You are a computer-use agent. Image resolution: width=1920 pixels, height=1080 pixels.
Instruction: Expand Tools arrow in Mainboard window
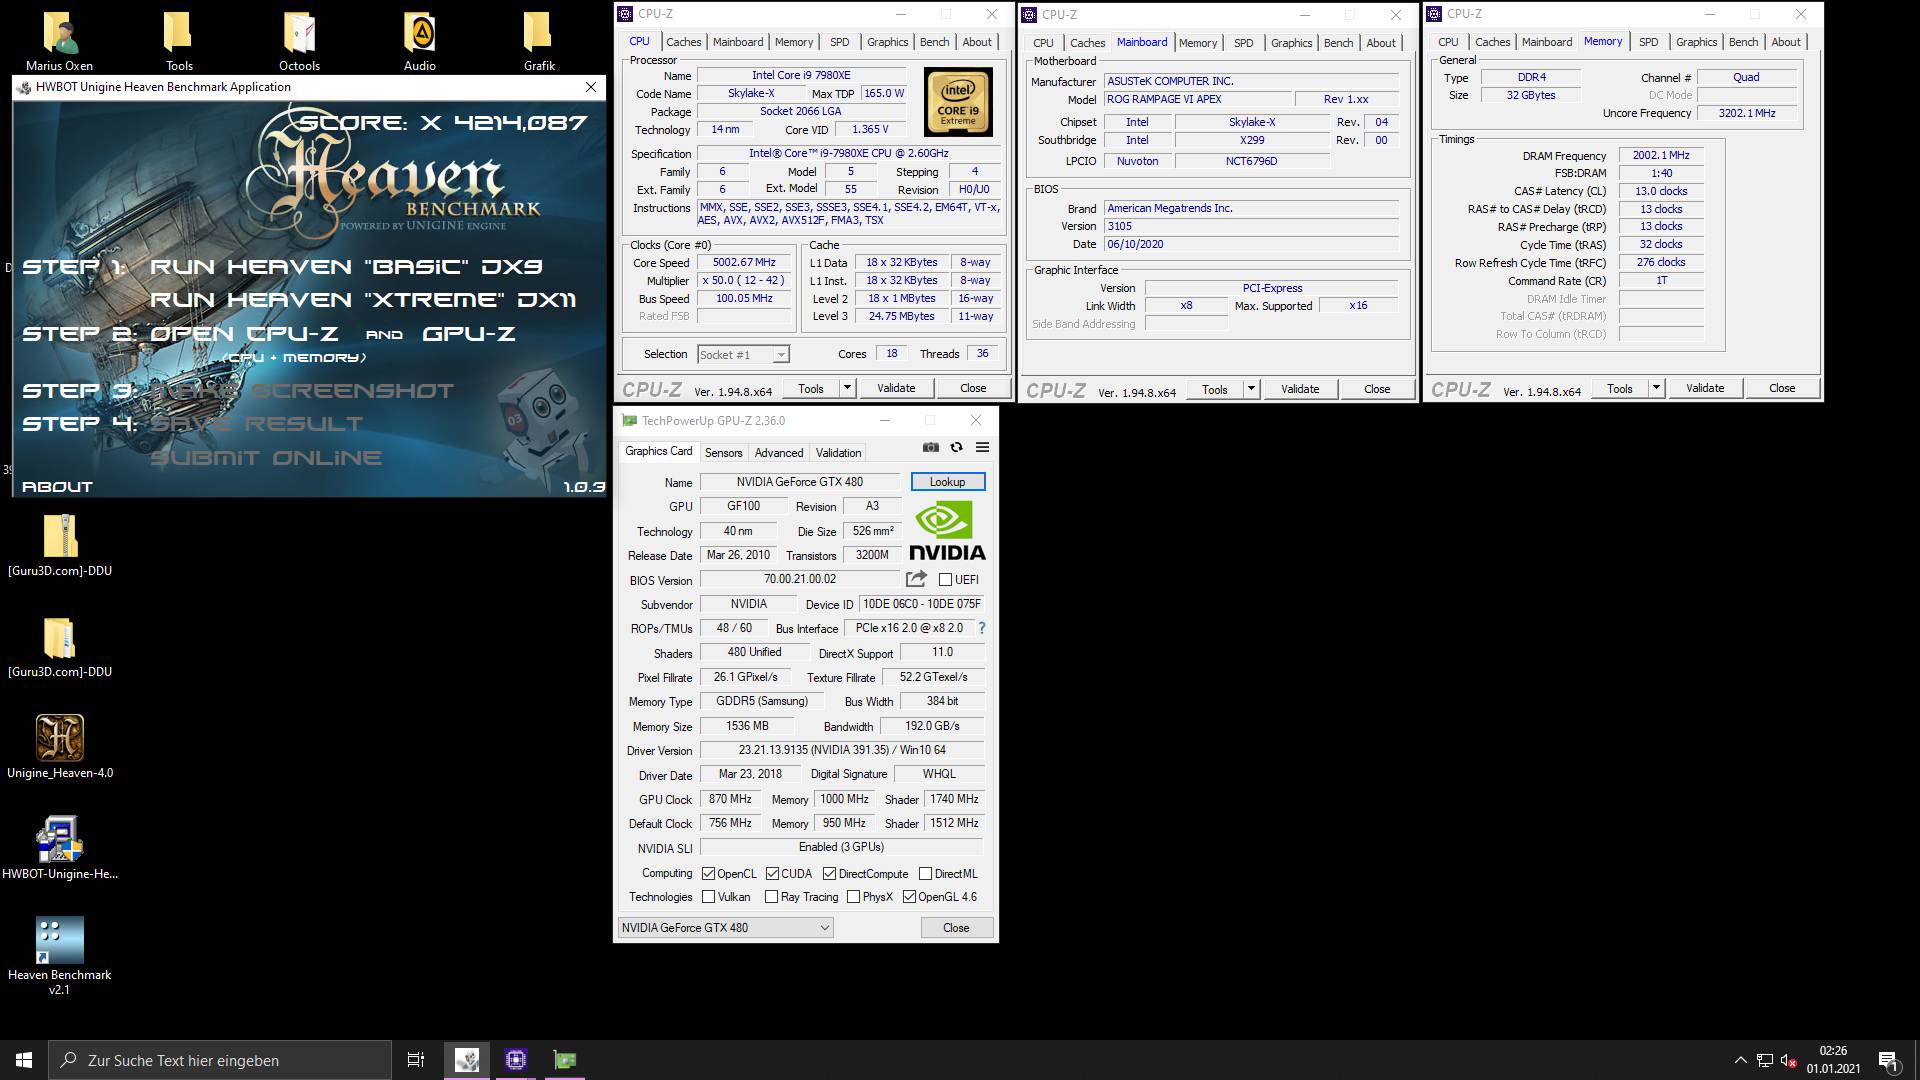[x=1251, y=389]
